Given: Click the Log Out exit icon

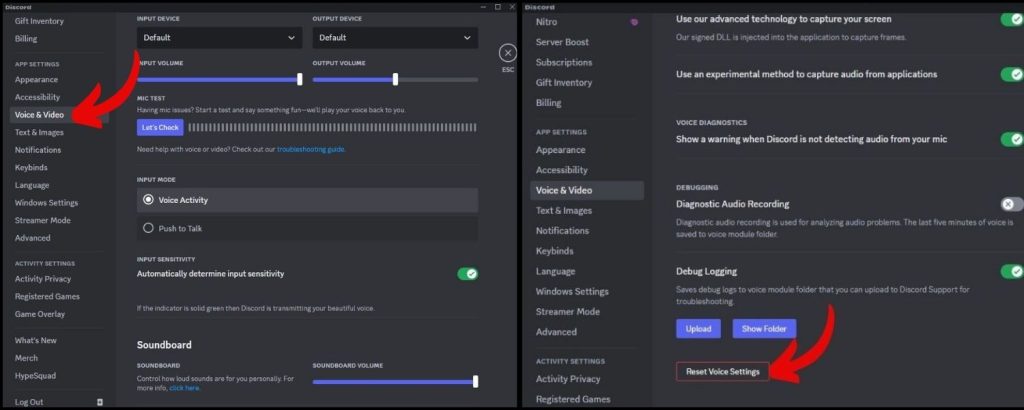Looking at the screenshot, I should point(100,402).
